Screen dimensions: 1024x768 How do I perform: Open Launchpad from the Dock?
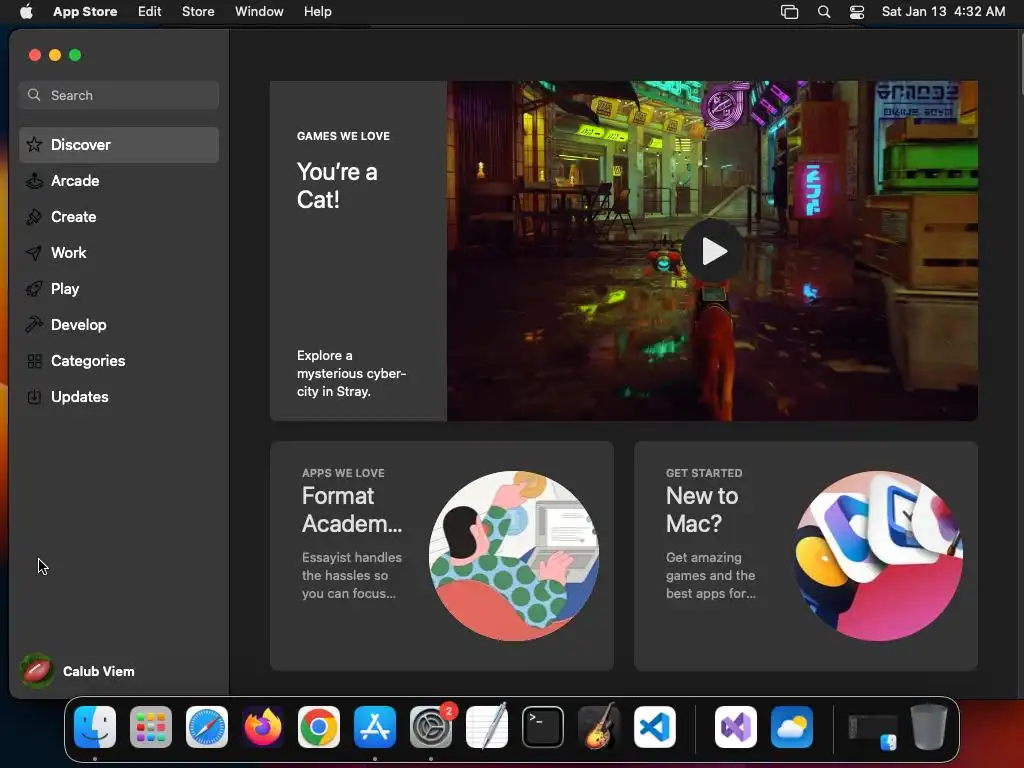pos(151,727)
